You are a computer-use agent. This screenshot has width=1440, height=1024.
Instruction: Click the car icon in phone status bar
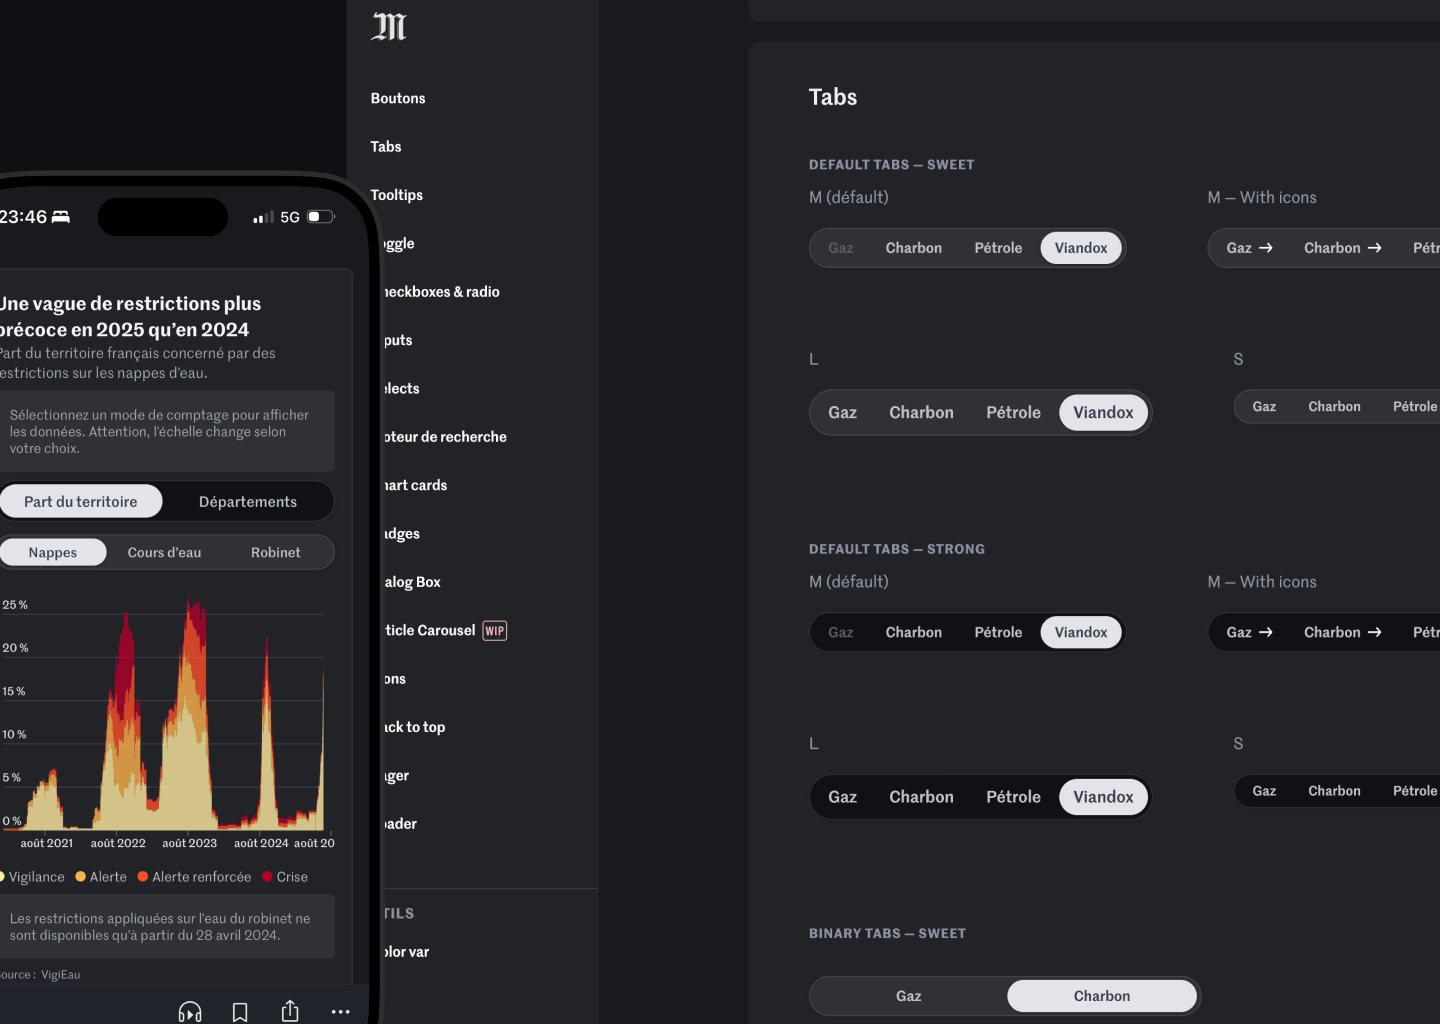pyautogui.click(x=61, y=216)
